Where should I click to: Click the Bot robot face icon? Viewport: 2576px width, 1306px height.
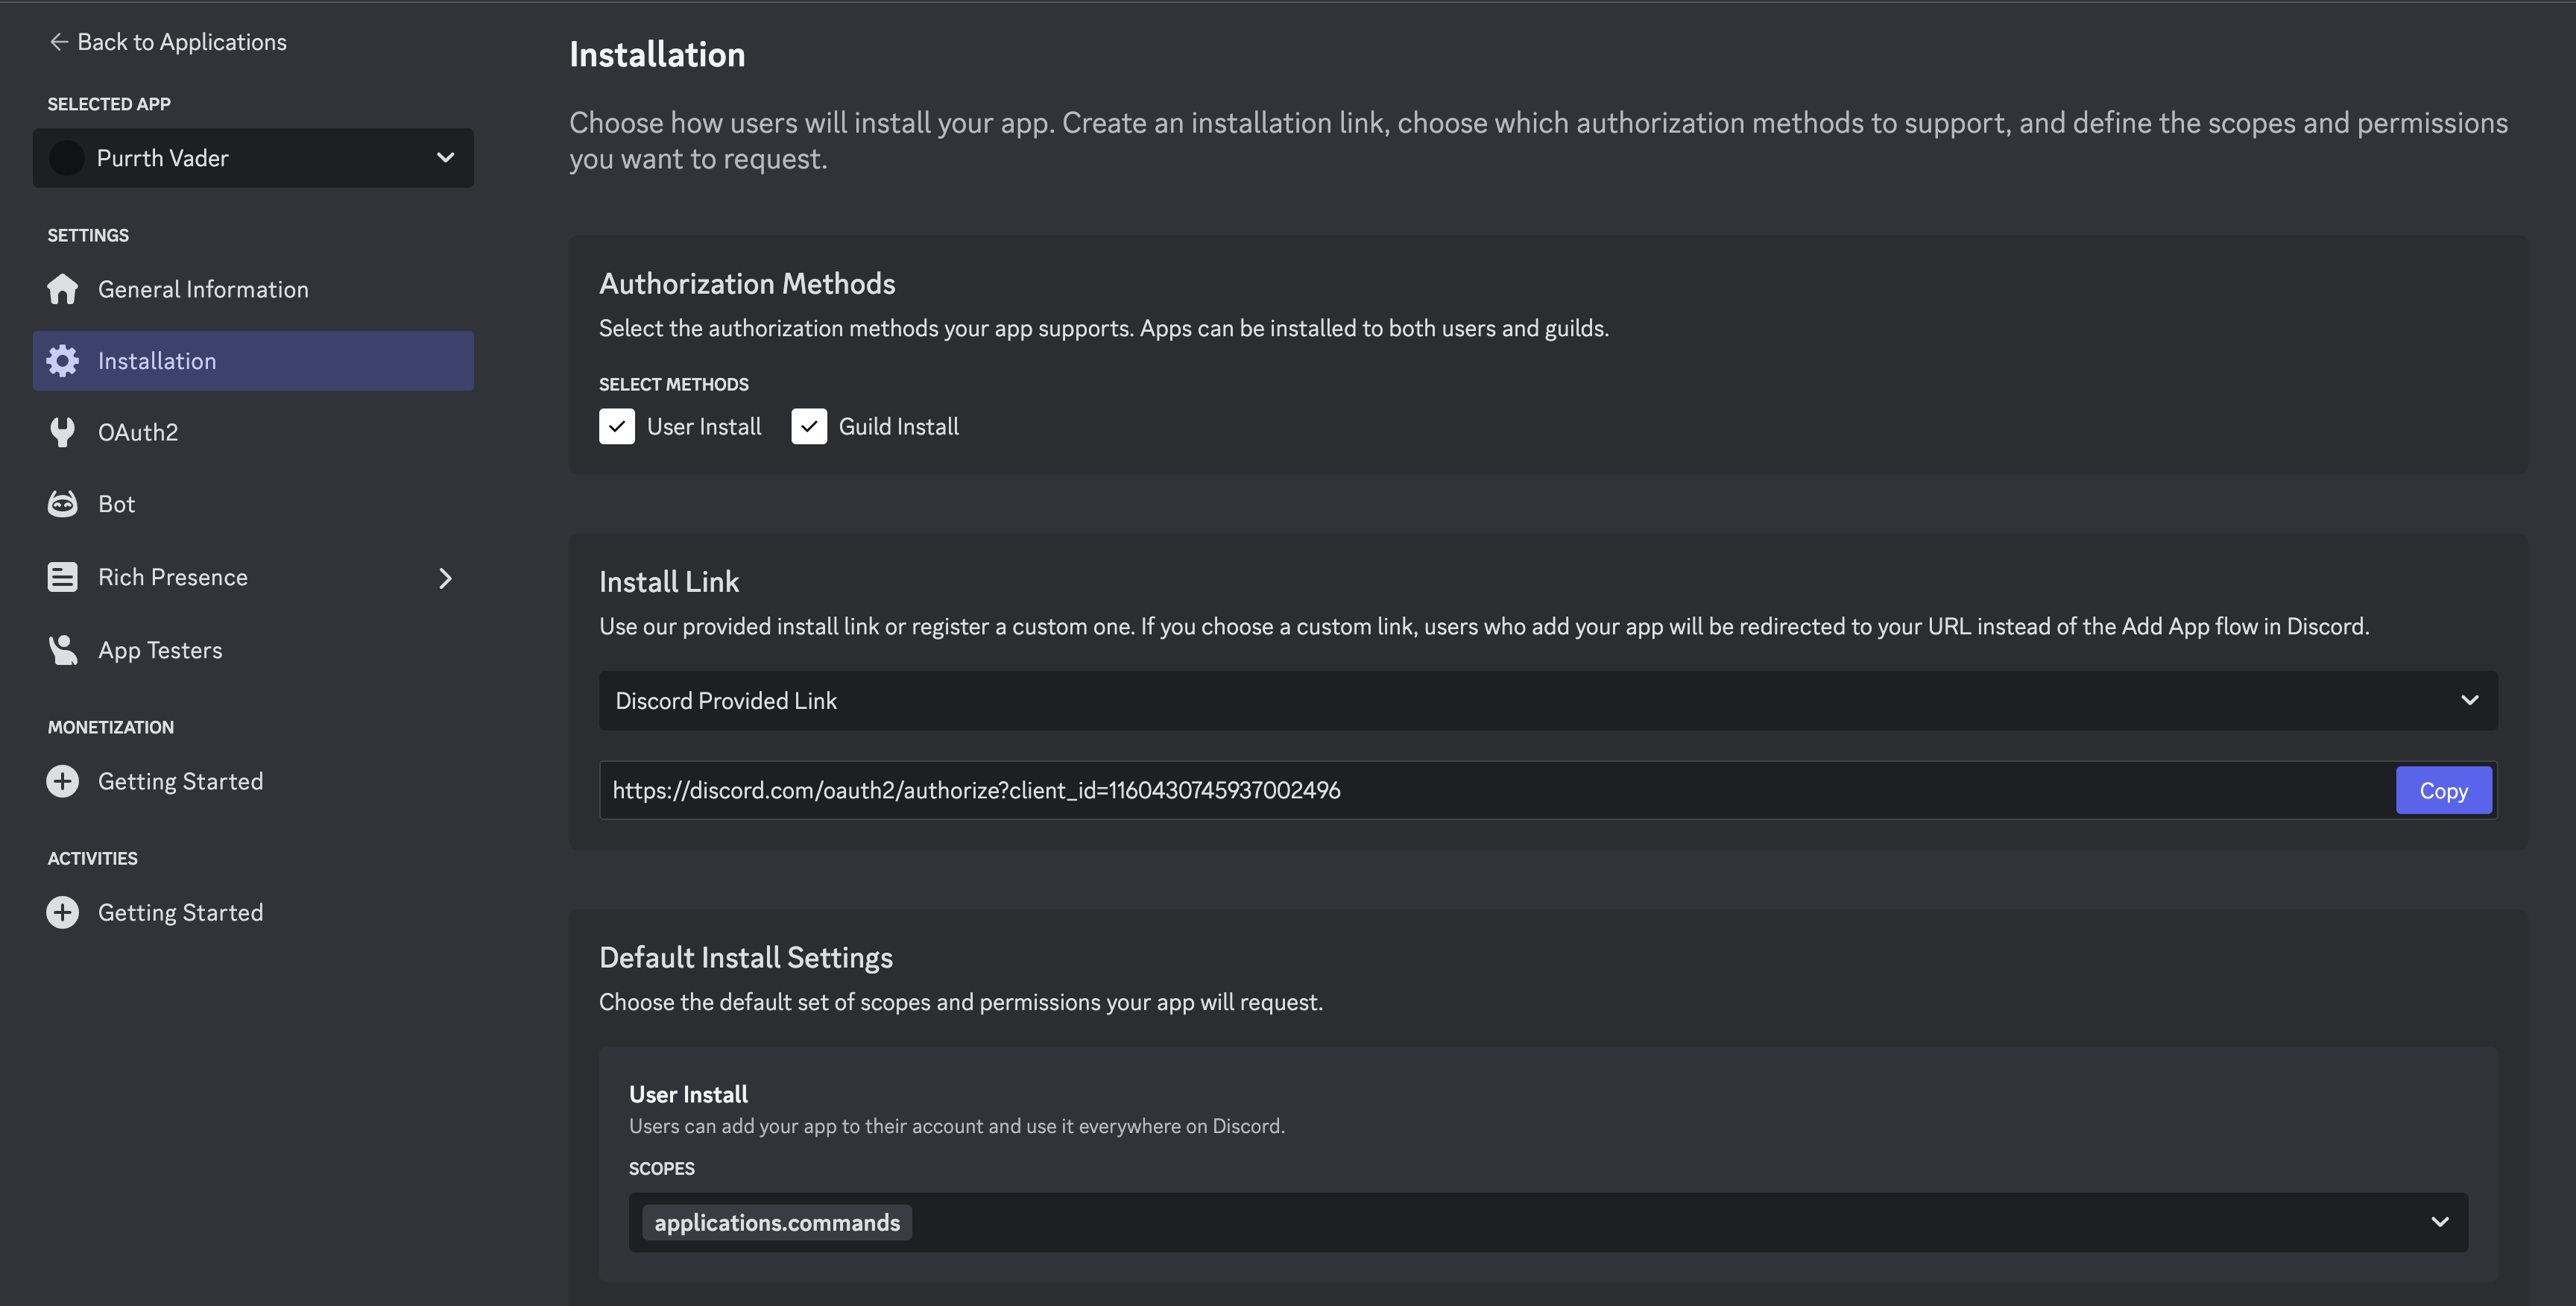(x=62, y=504)
